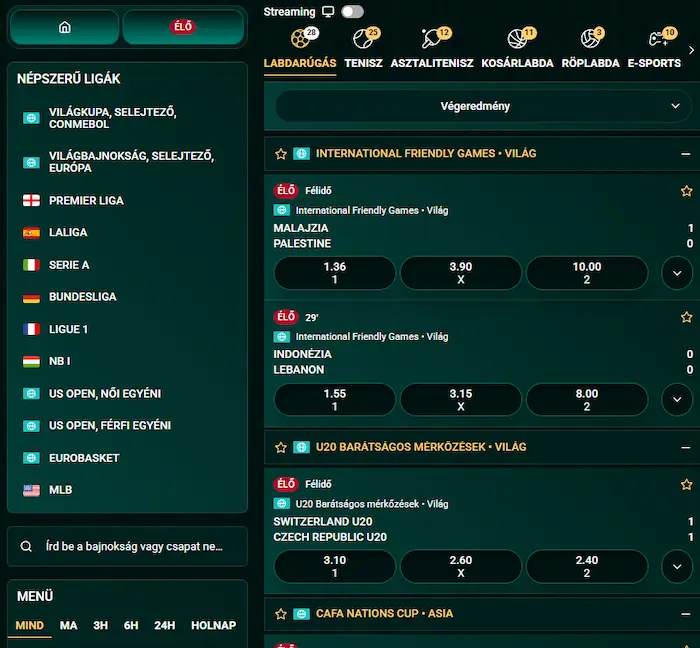Favorite the International Friendly Games league header

pos(281,154)
